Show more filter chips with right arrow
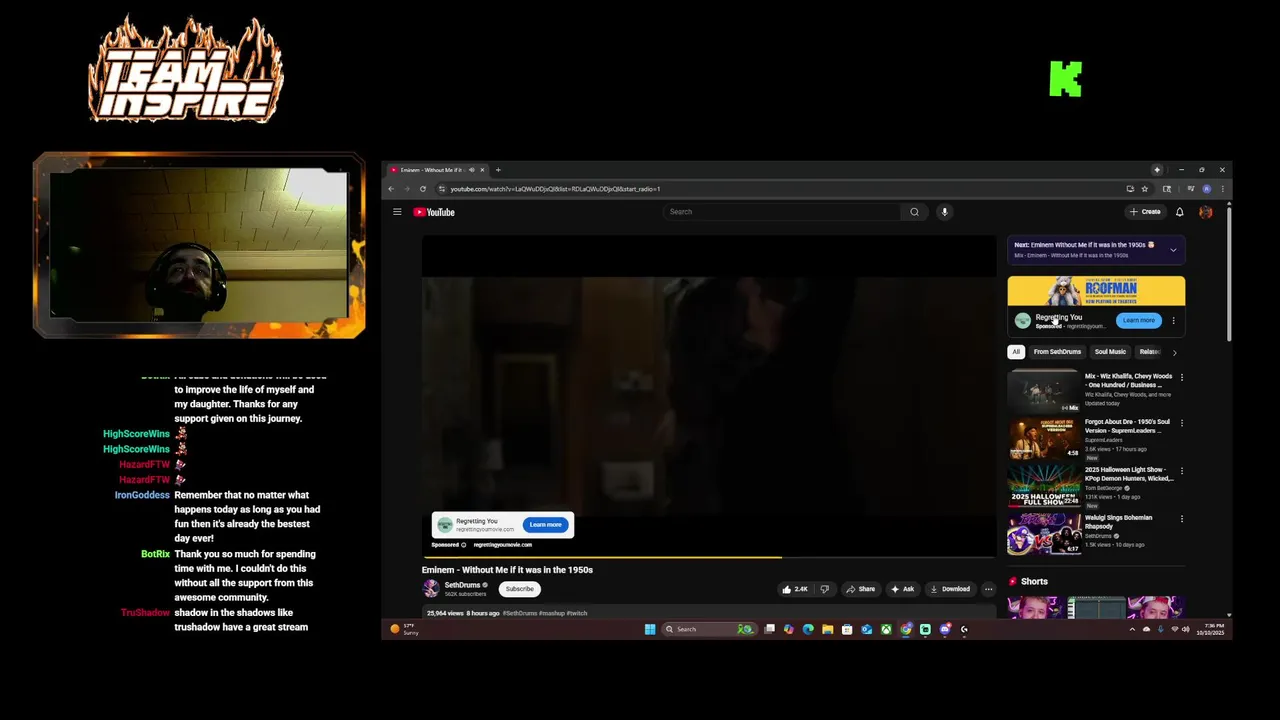Viewport: 1280px width, 720px height. (x=1175, y=352)
